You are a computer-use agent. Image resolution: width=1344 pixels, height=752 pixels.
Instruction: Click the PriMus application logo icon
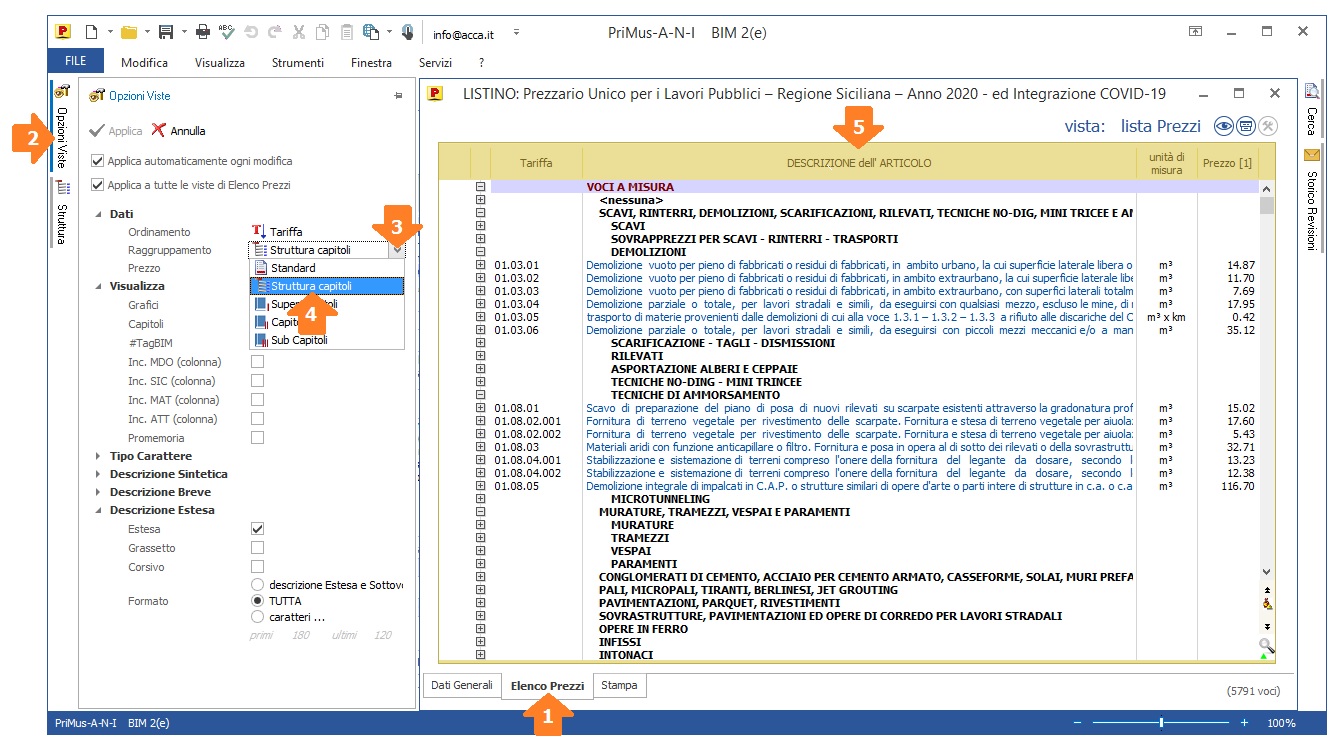pyautogui.click(x=62, y=32)
